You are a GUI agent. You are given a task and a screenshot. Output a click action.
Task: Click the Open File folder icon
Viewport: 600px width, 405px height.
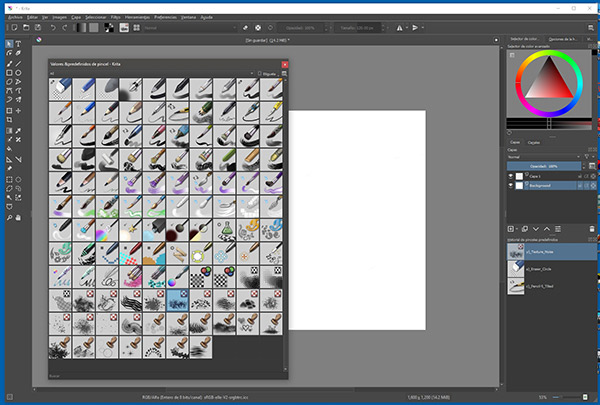point(26,28)
